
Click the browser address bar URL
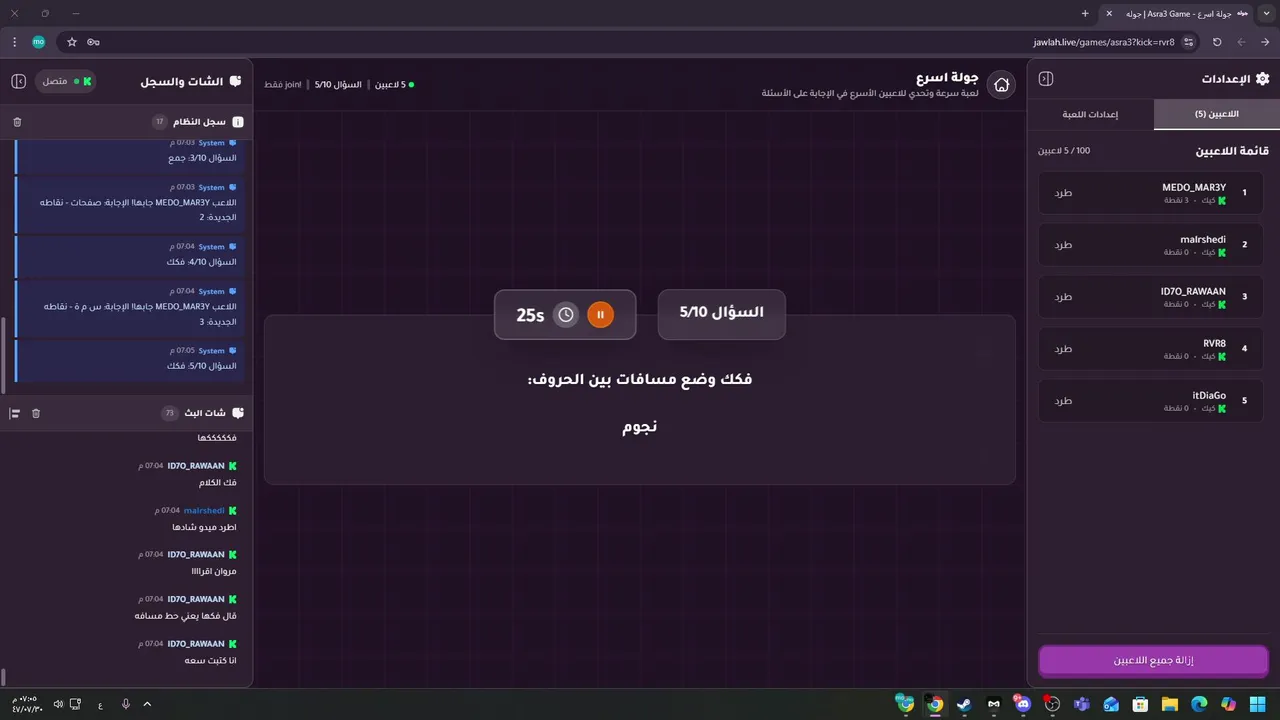1104,42
